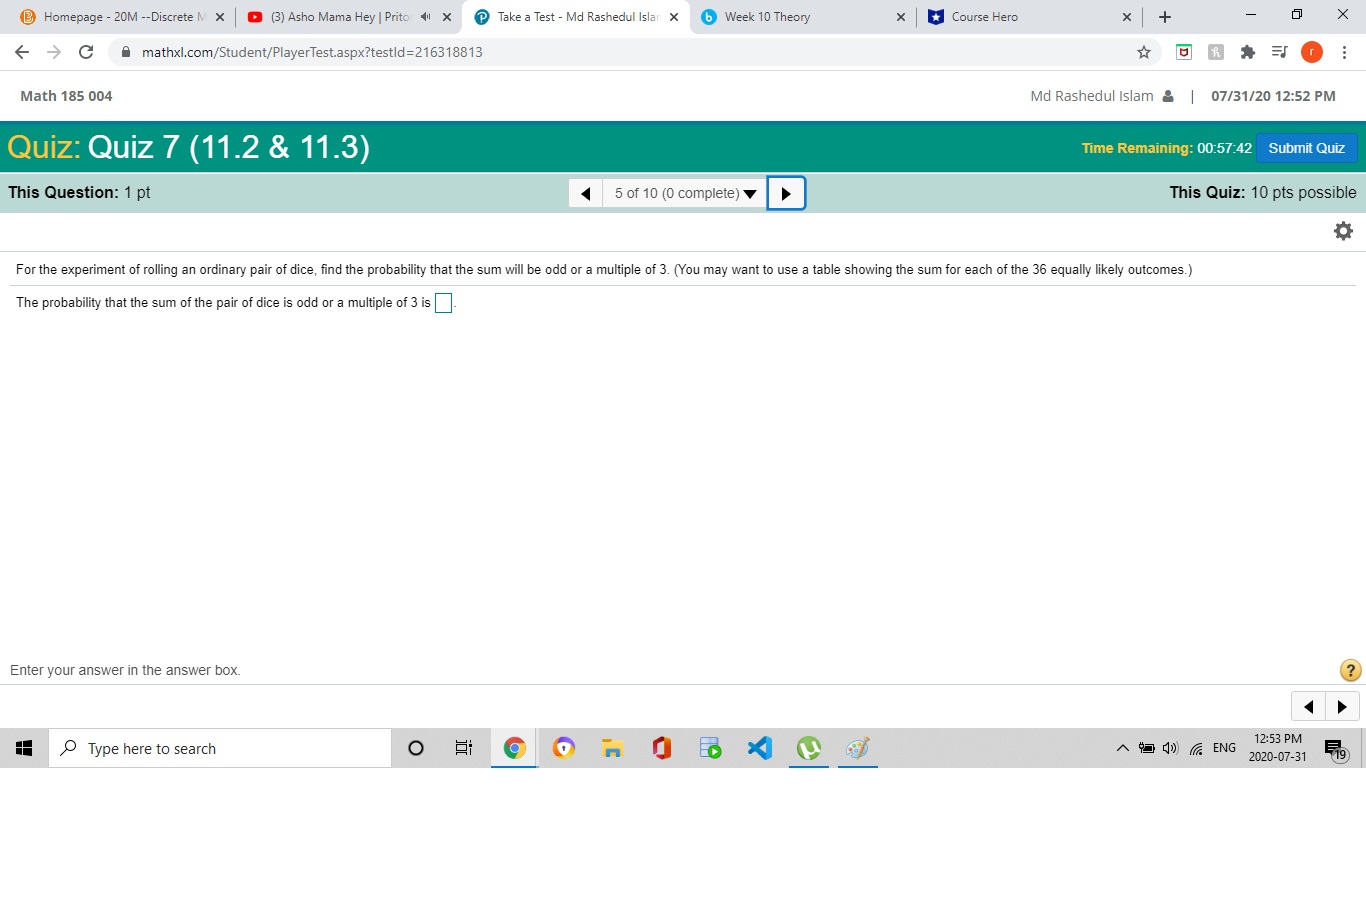Open the Microsoft Office taskbar icon
This screenshot has height=912, width=1366.
661,748
